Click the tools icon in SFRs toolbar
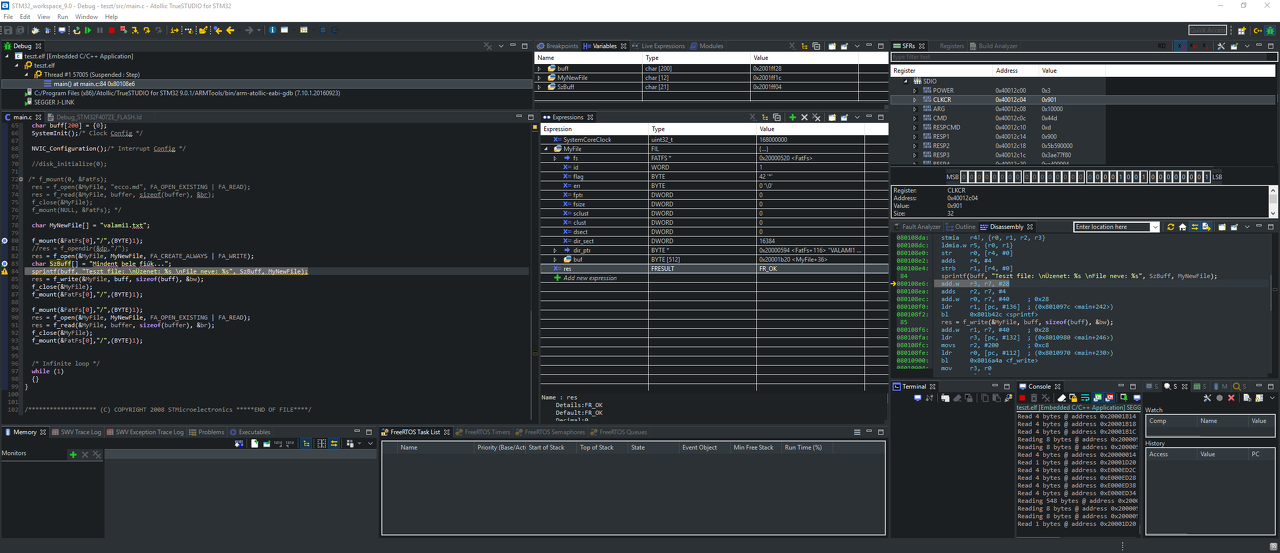The height and width of the screenshot is (553, 1280). 1221,46
